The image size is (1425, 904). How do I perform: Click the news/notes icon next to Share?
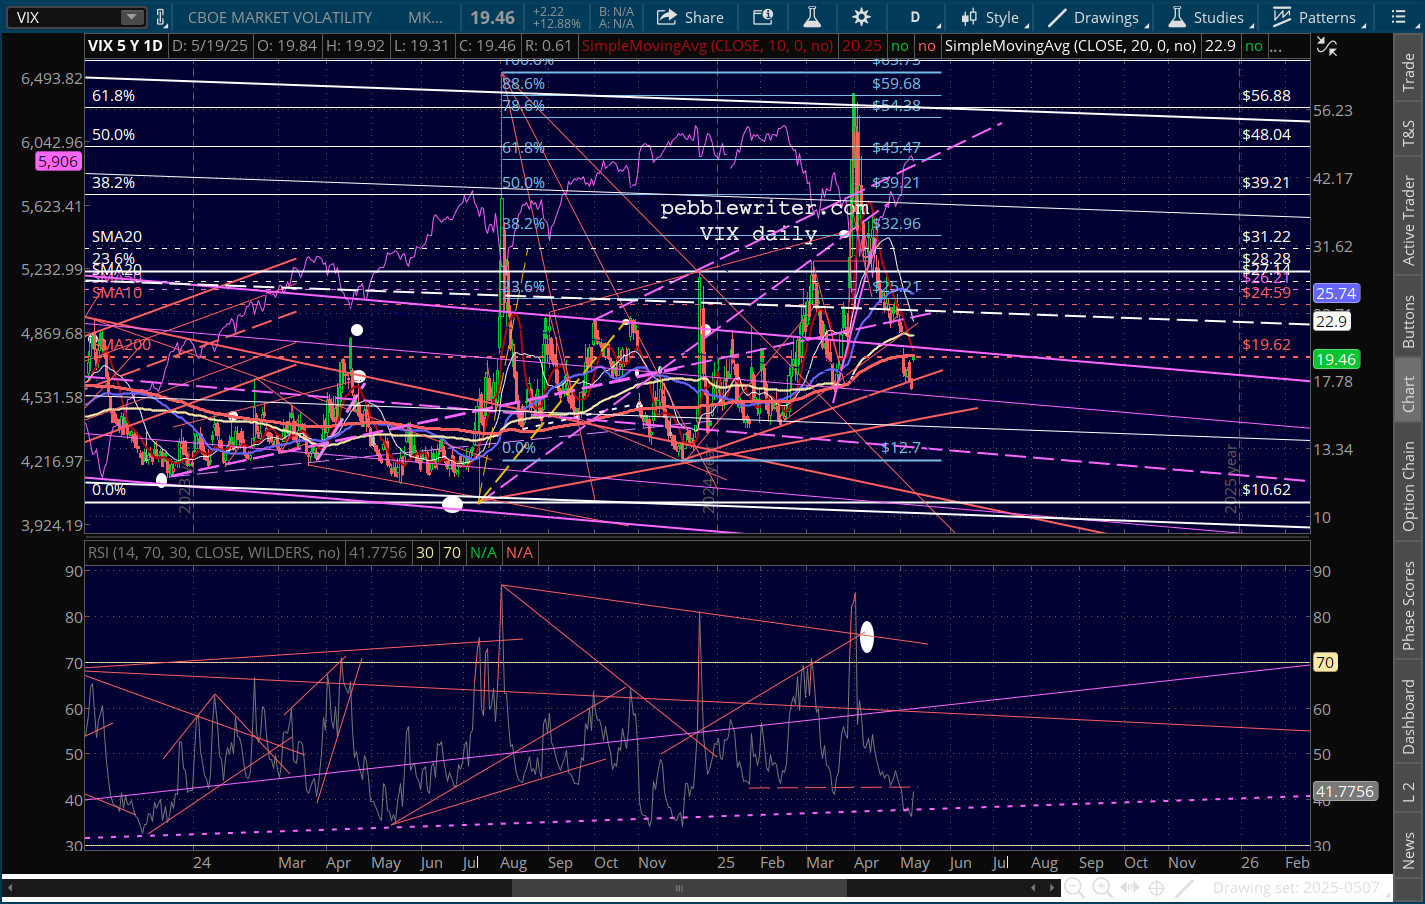pos(763,17)
